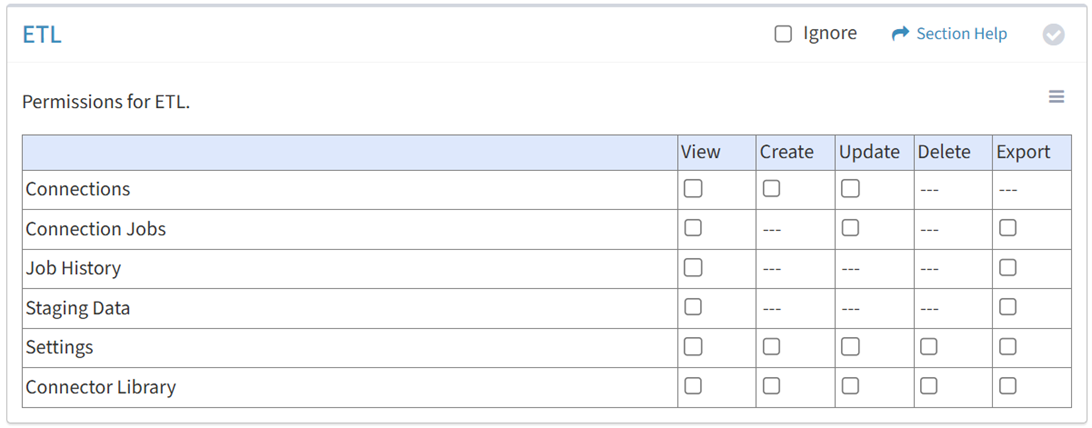Click the Section Help arrow icon

point(900,34)
